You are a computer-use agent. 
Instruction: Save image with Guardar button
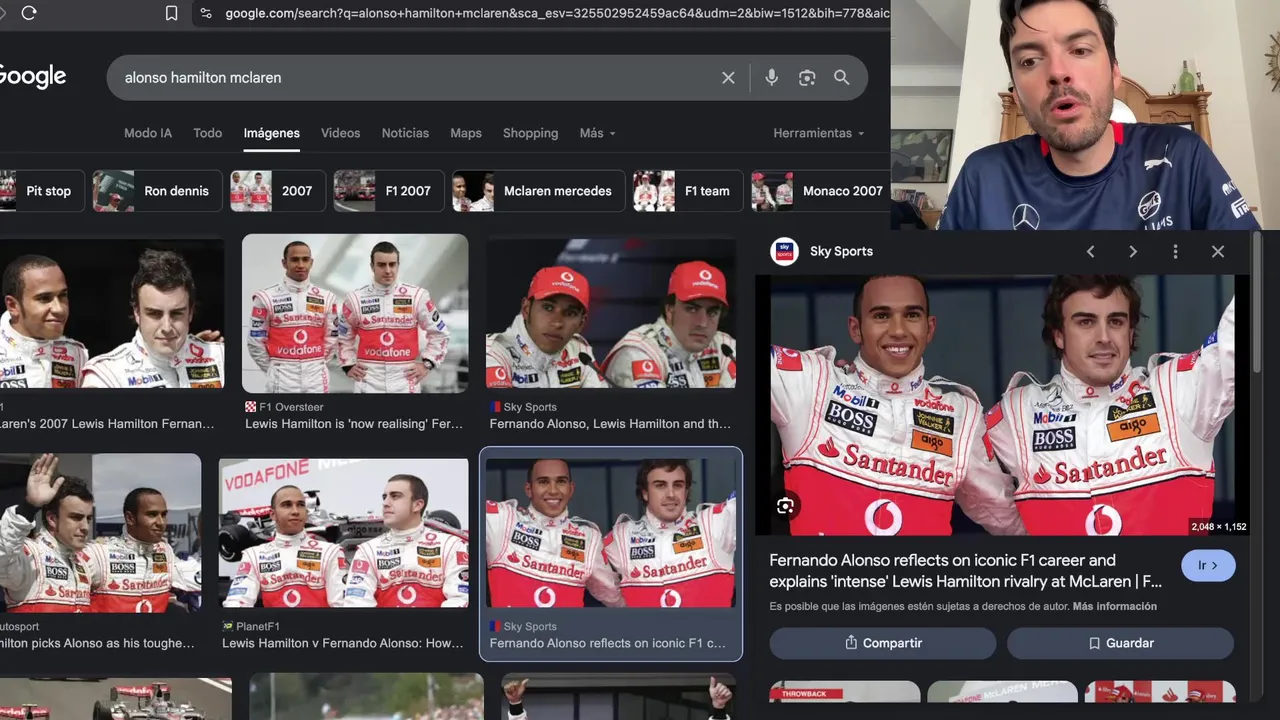click(x=1120, y=643)
